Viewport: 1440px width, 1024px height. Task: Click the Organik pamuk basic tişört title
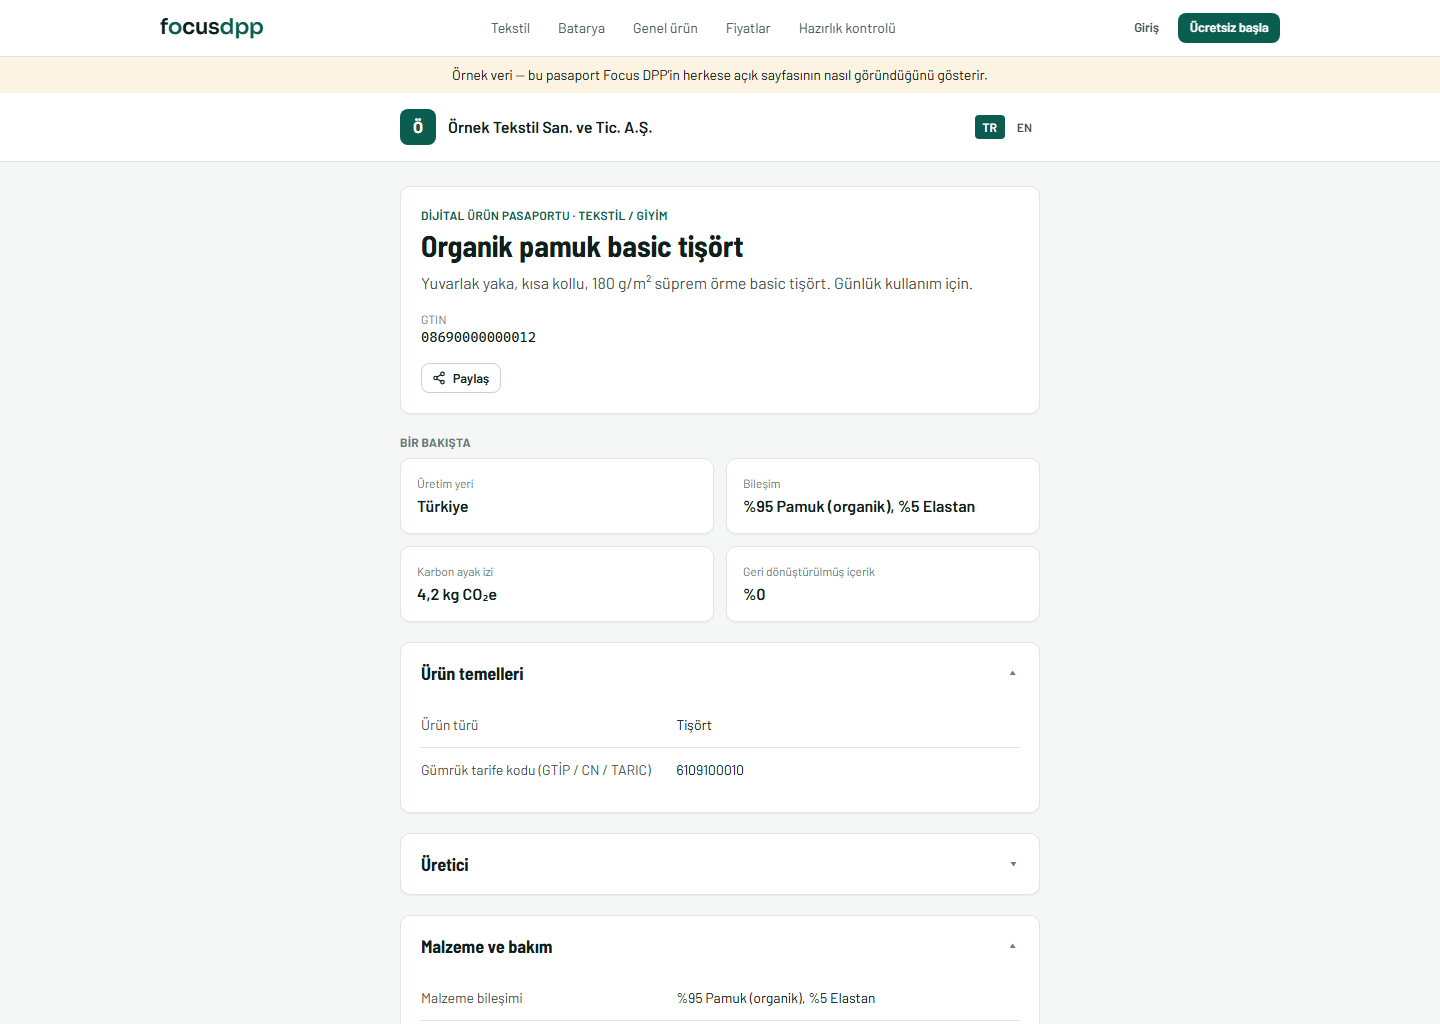tap(582, 247)
